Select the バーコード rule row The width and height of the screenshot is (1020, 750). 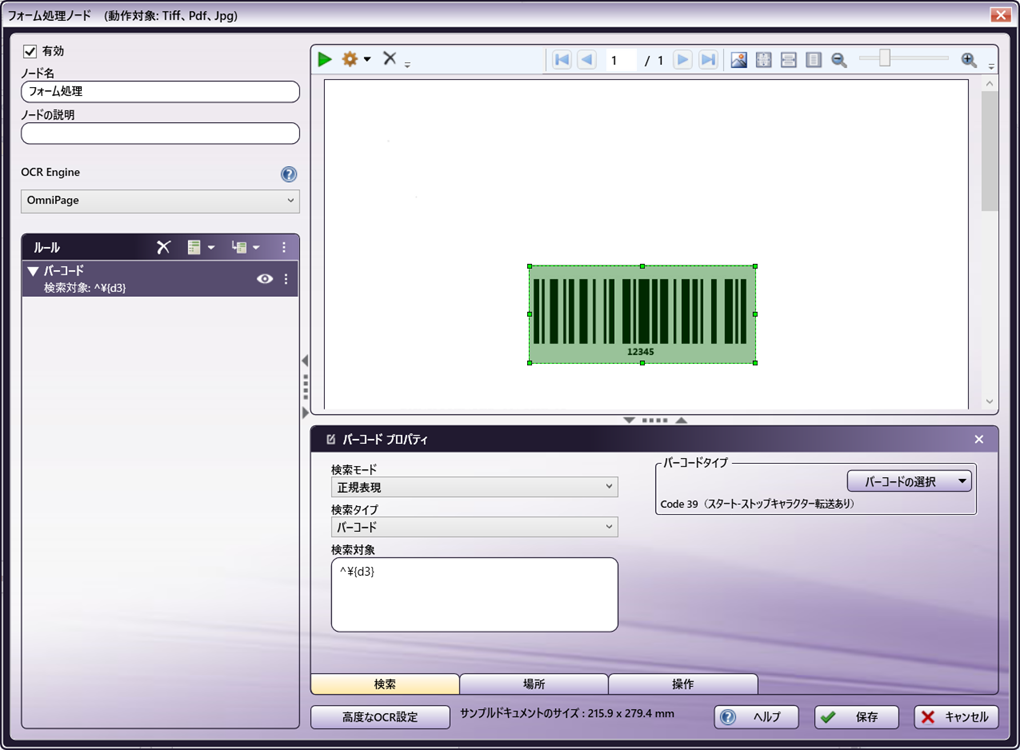[160, 279]
